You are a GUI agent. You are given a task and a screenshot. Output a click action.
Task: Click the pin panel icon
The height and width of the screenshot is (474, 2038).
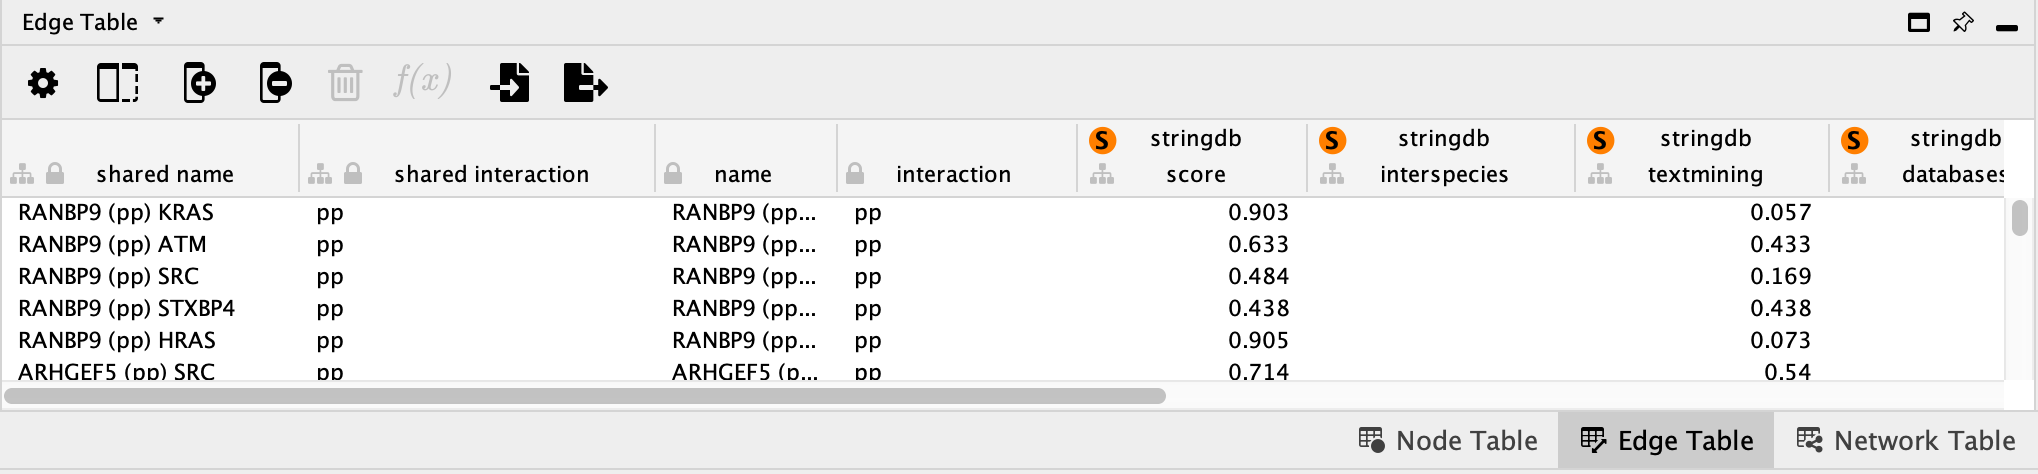coord(1963,23)
